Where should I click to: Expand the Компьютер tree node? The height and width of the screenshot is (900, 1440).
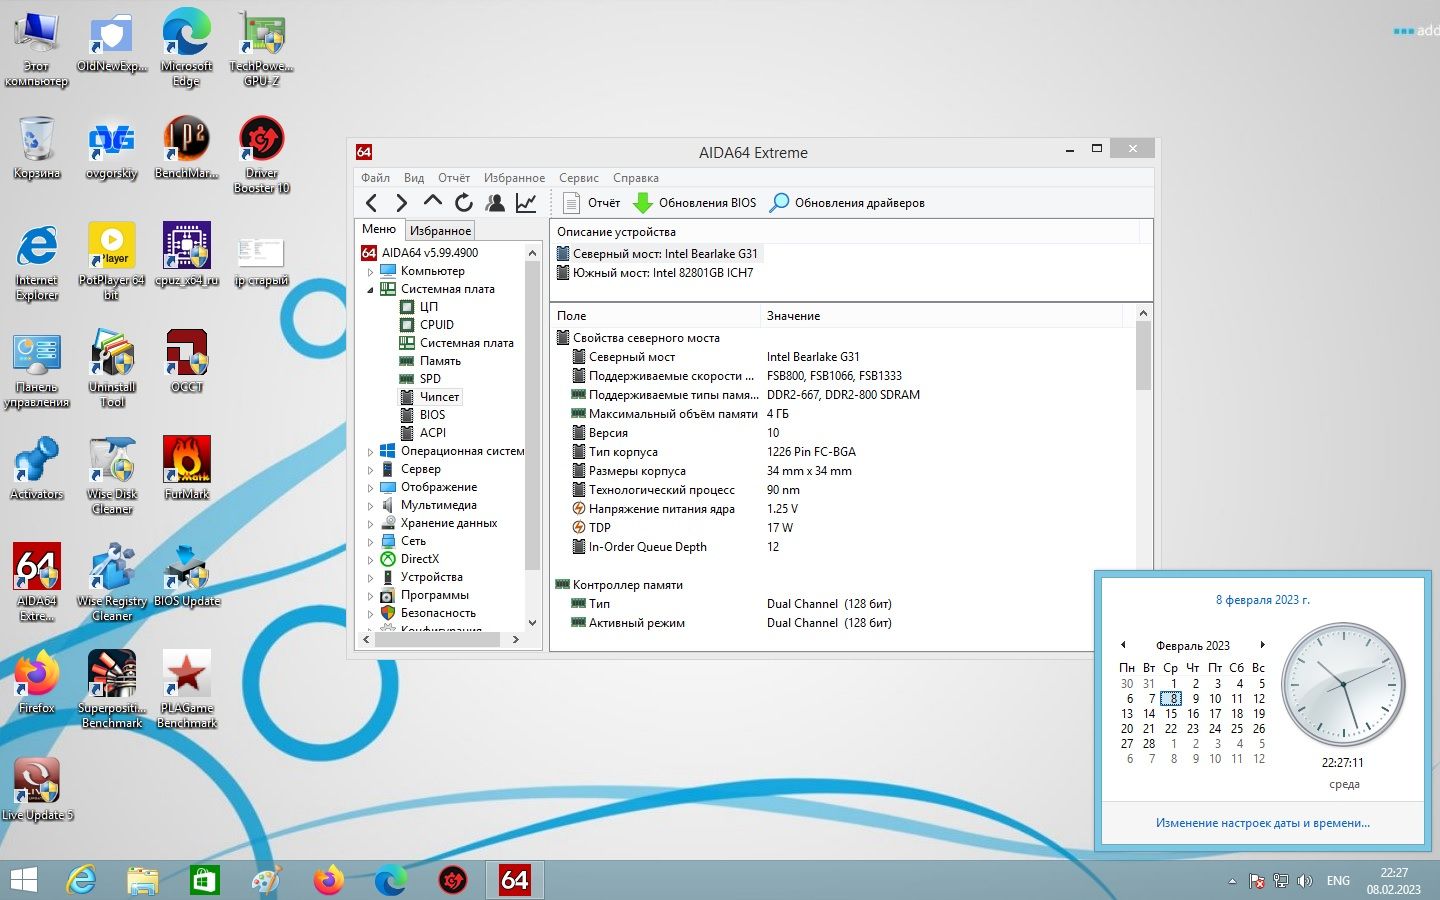point(370,271)
